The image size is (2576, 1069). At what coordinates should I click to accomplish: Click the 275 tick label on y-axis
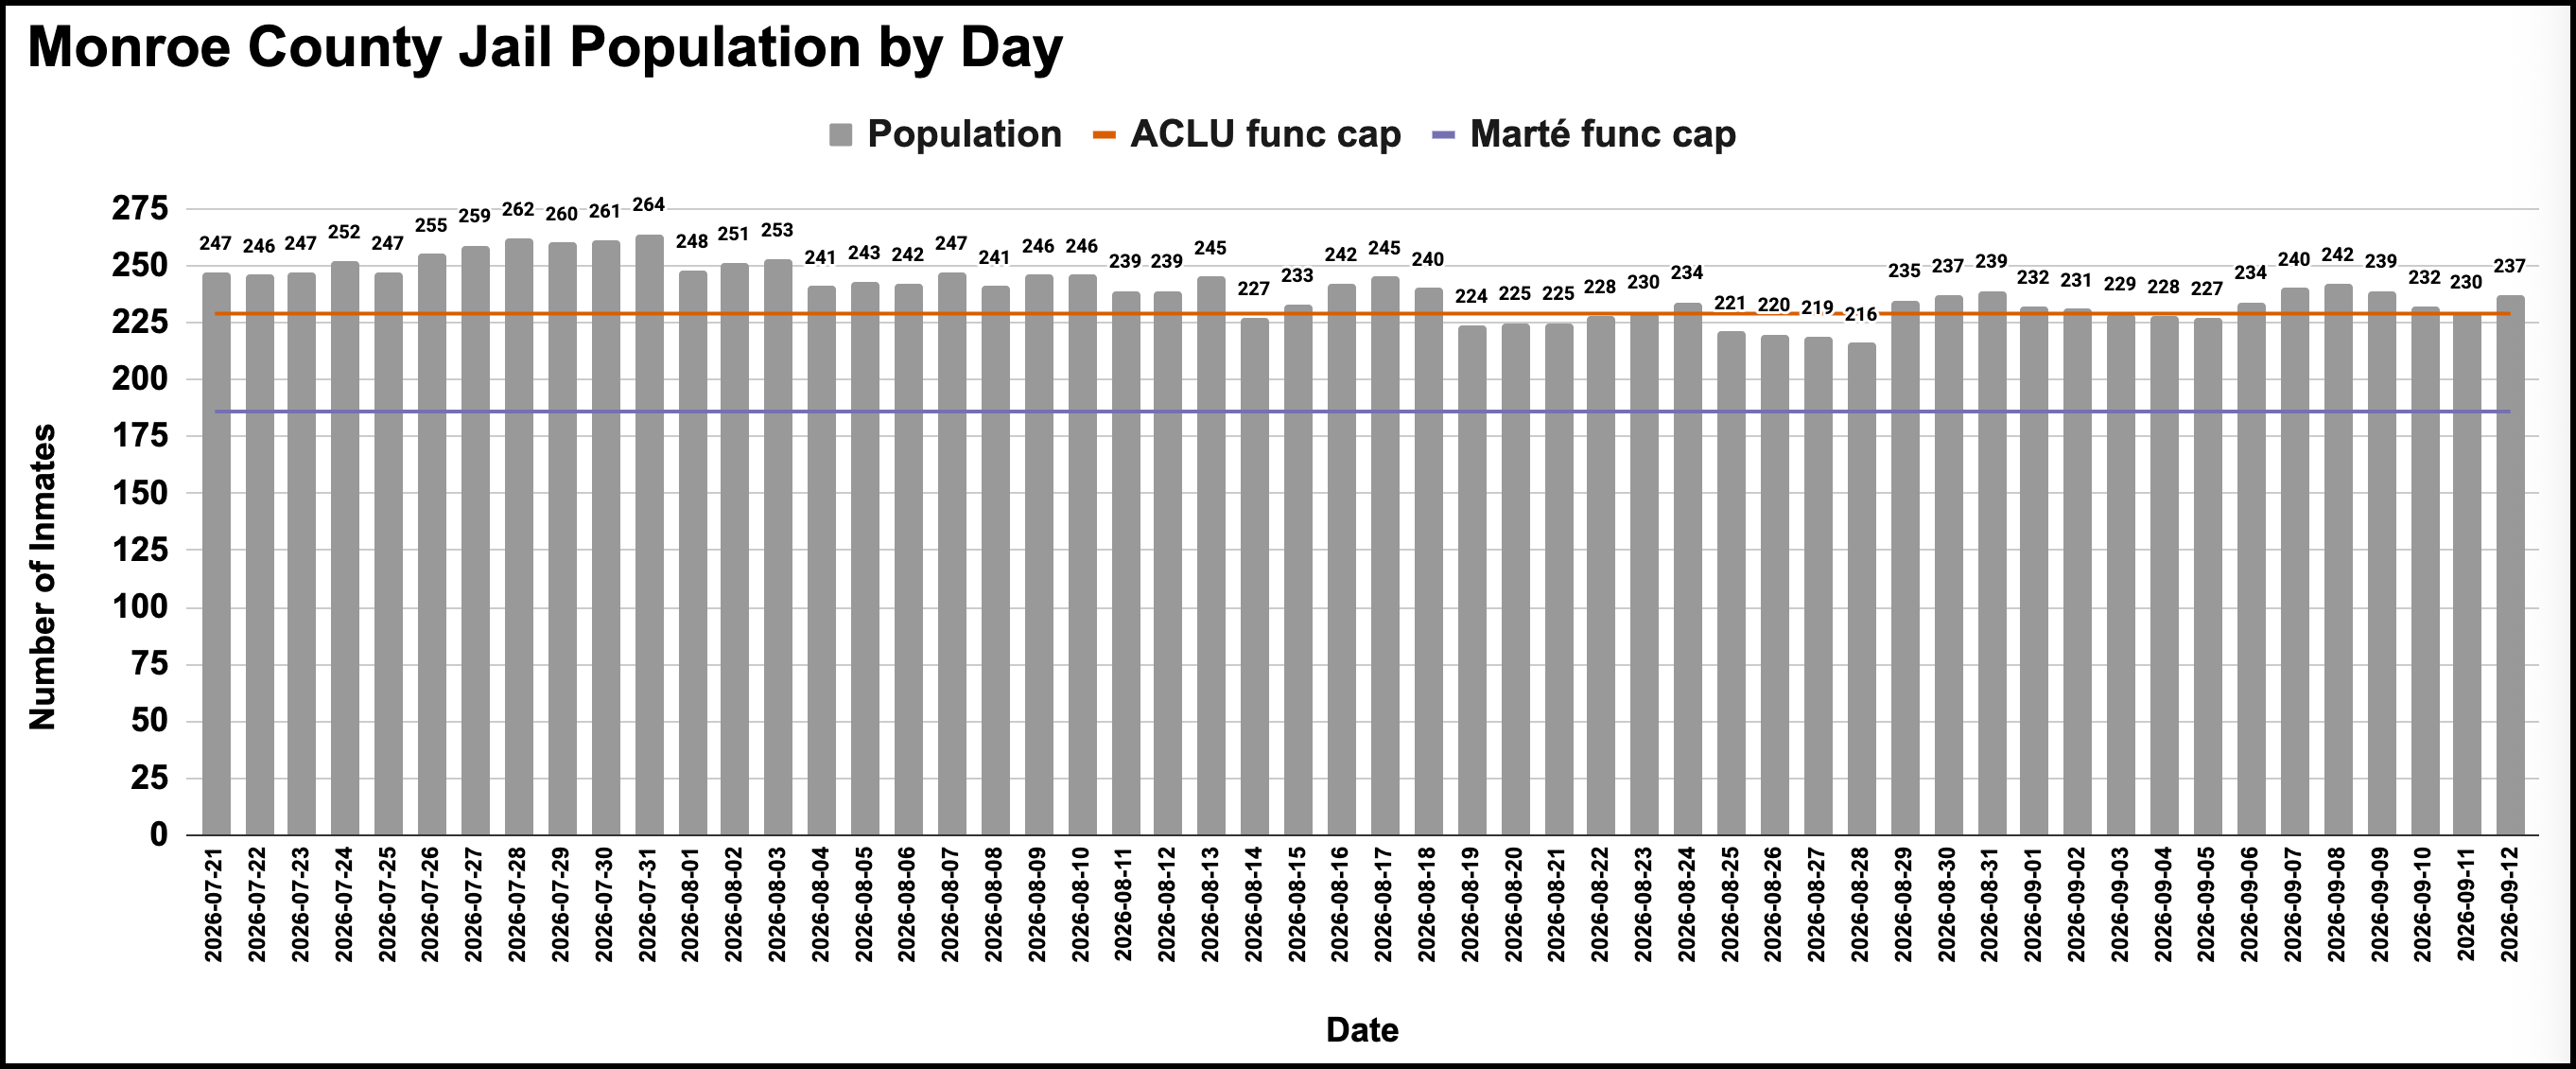pyautogui.click(x=140, y=208)
